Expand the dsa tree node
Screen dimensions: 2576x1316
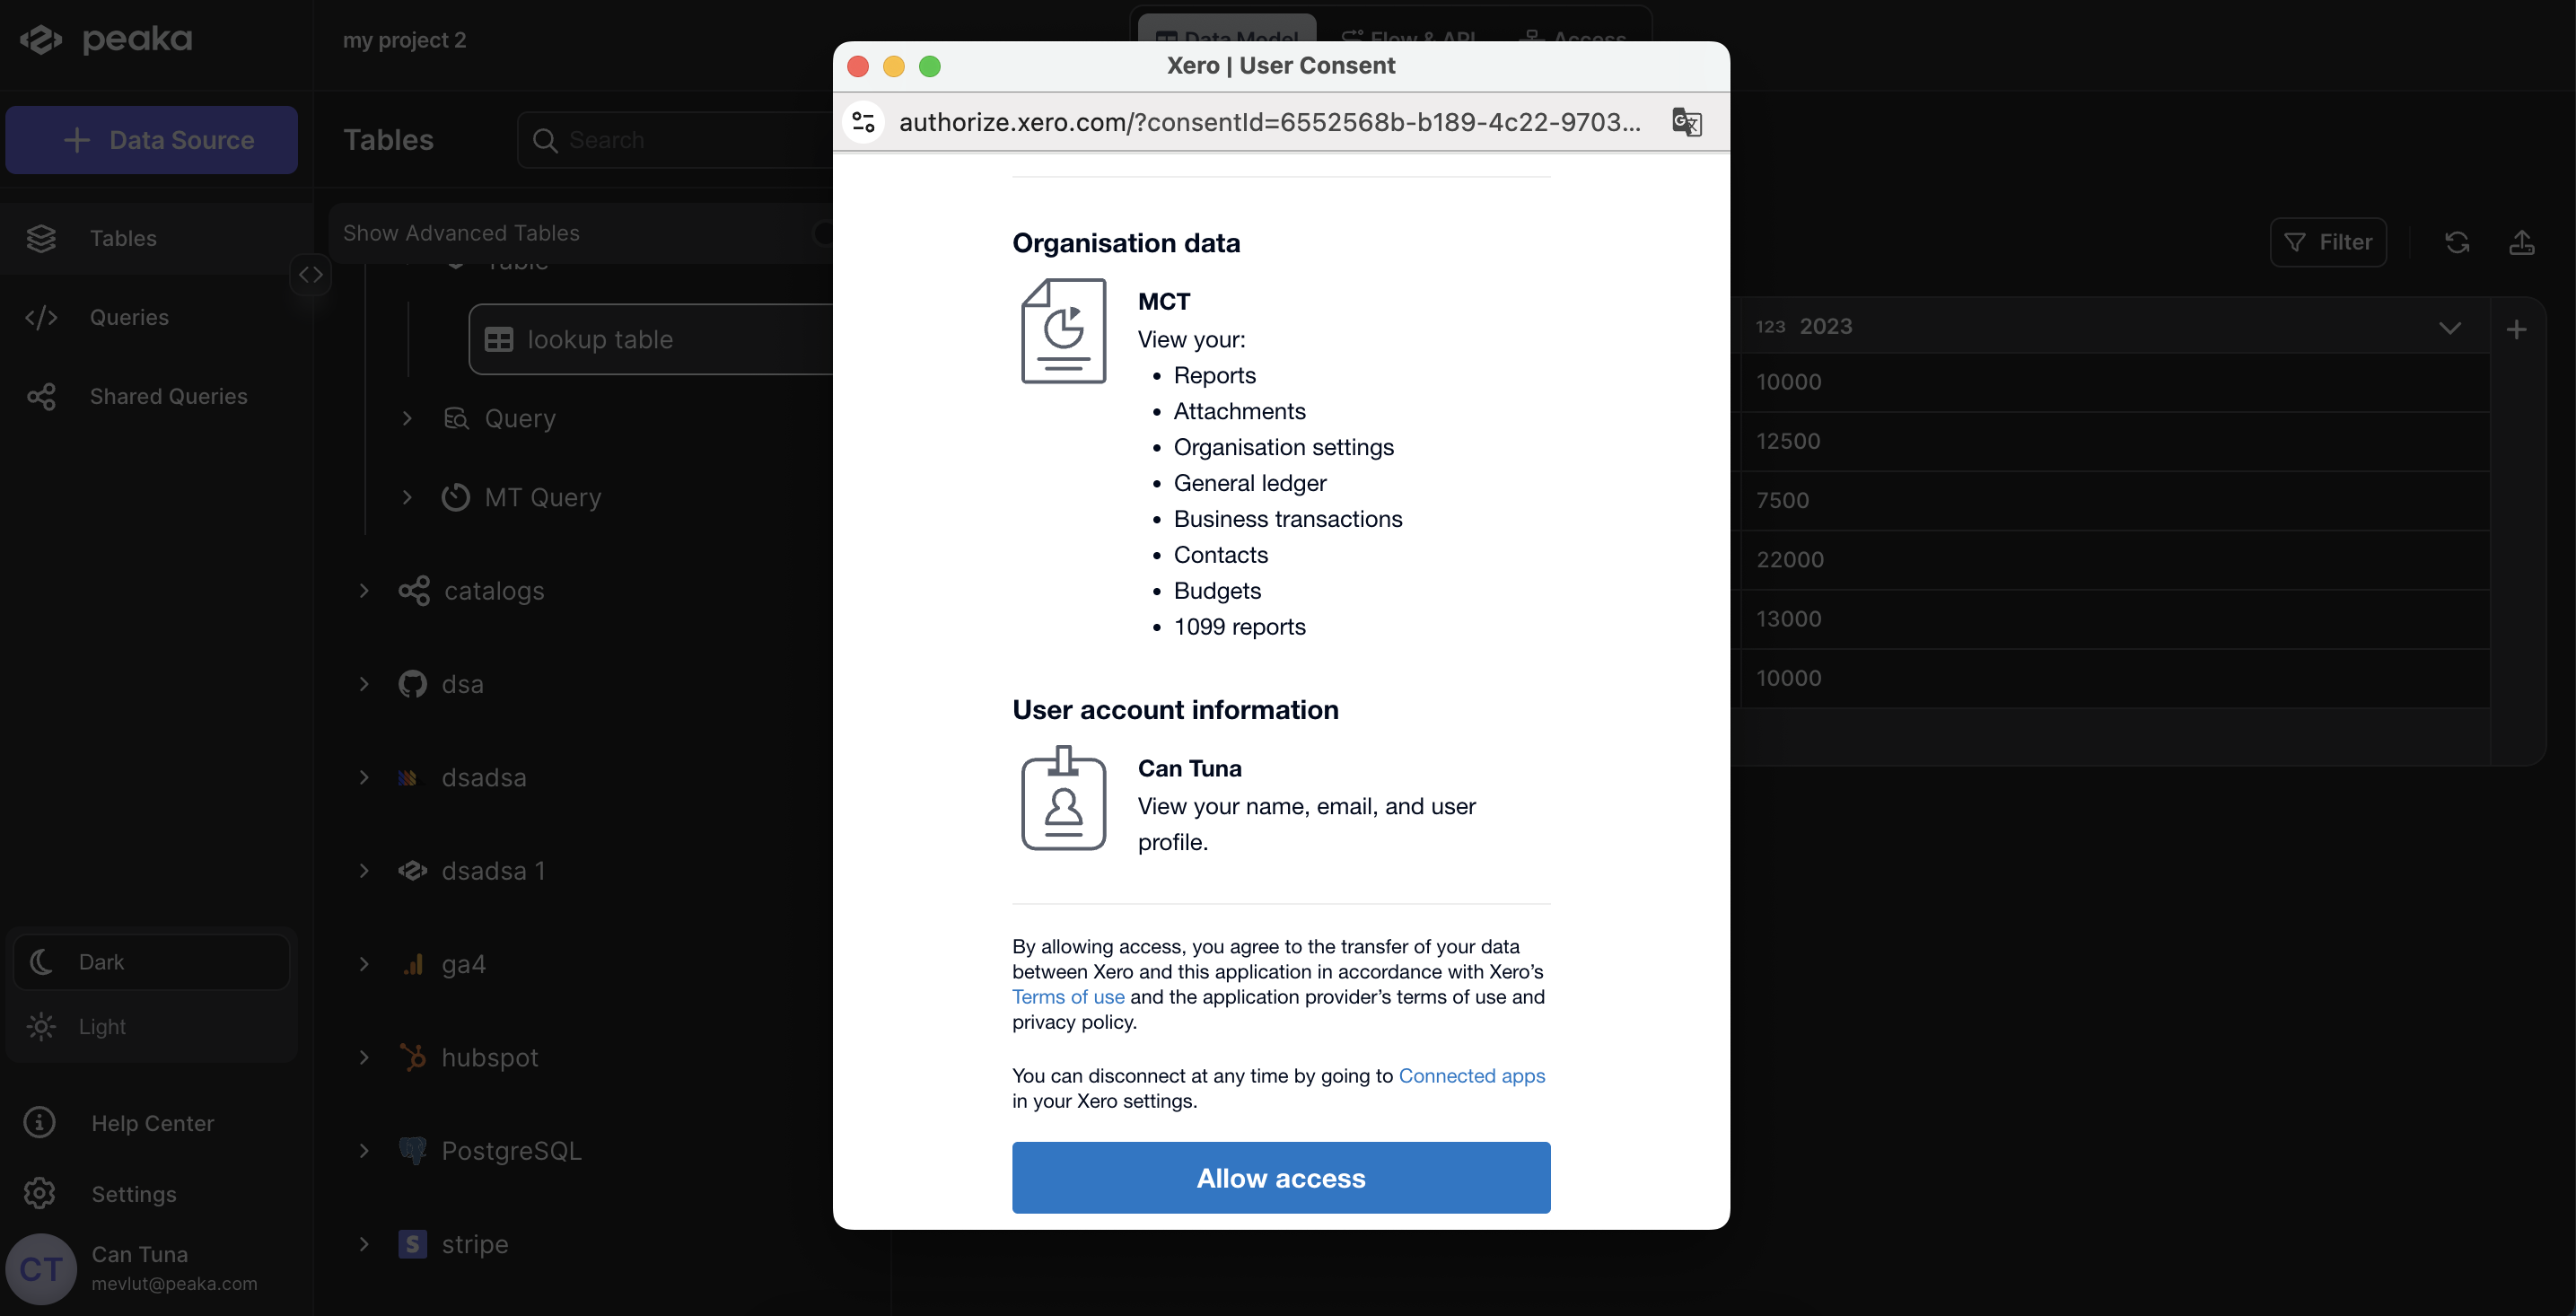pyautogui.click(x=364, y=684)
